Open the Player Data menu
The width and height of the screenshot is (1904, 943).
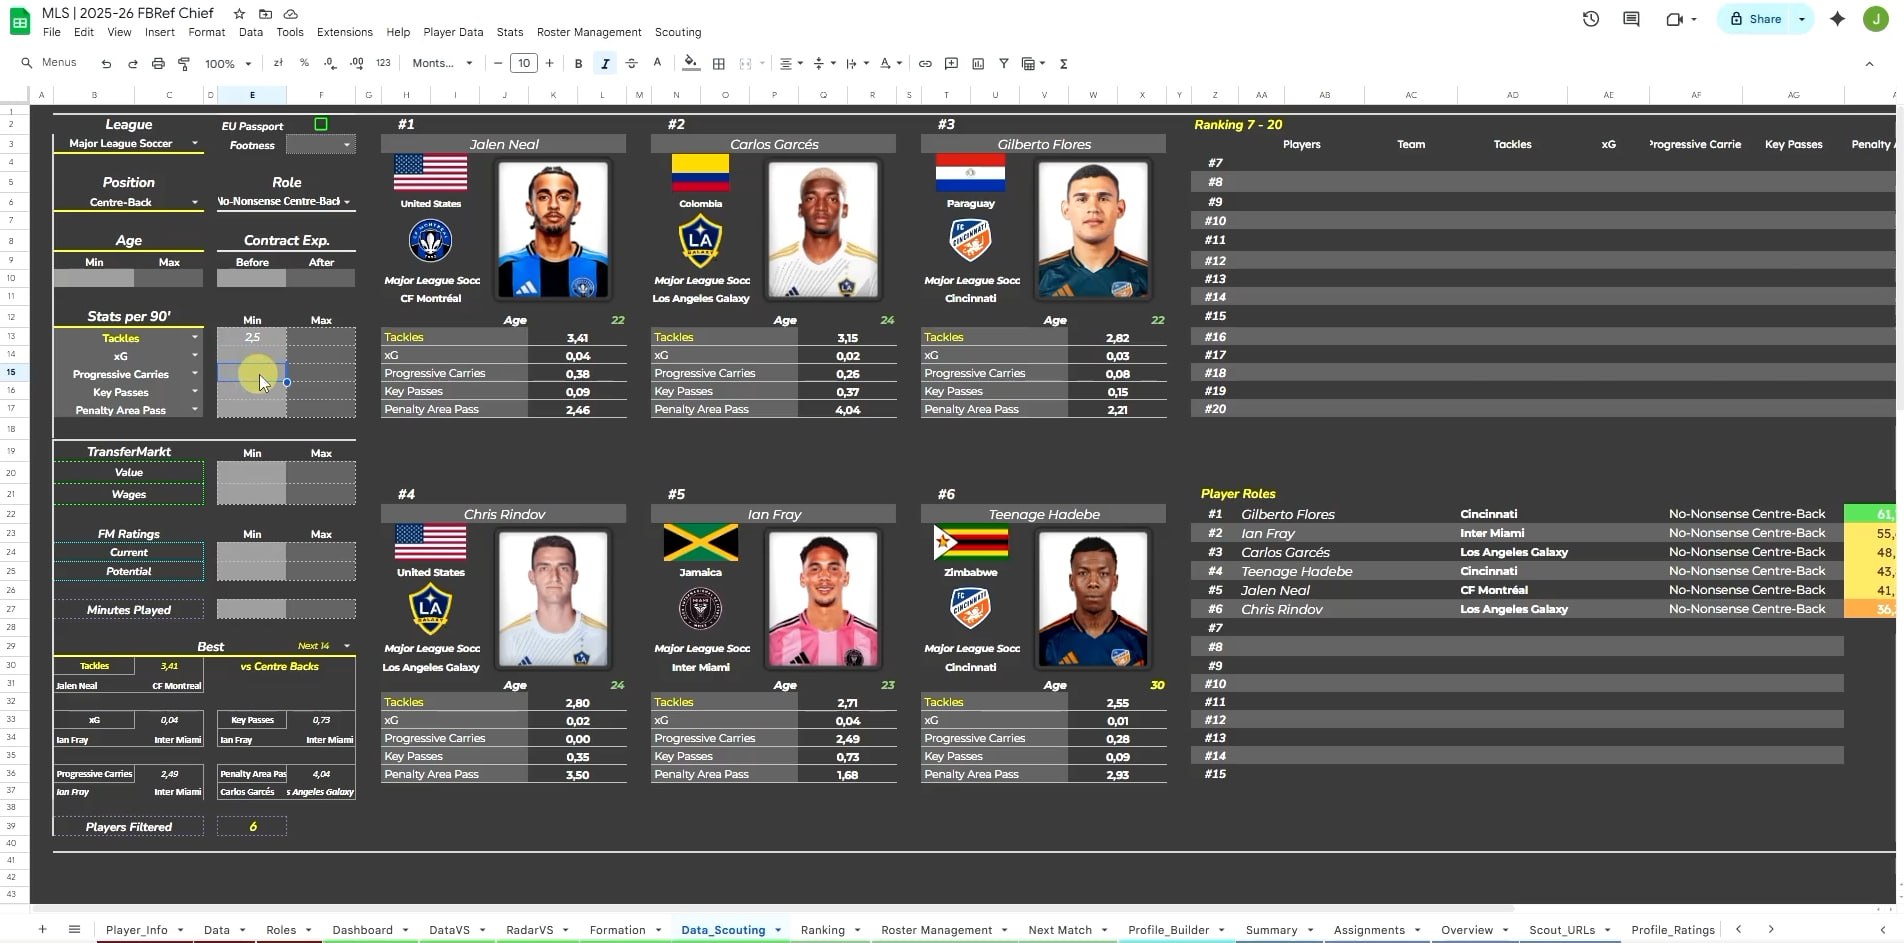click(x=453, y=32)
